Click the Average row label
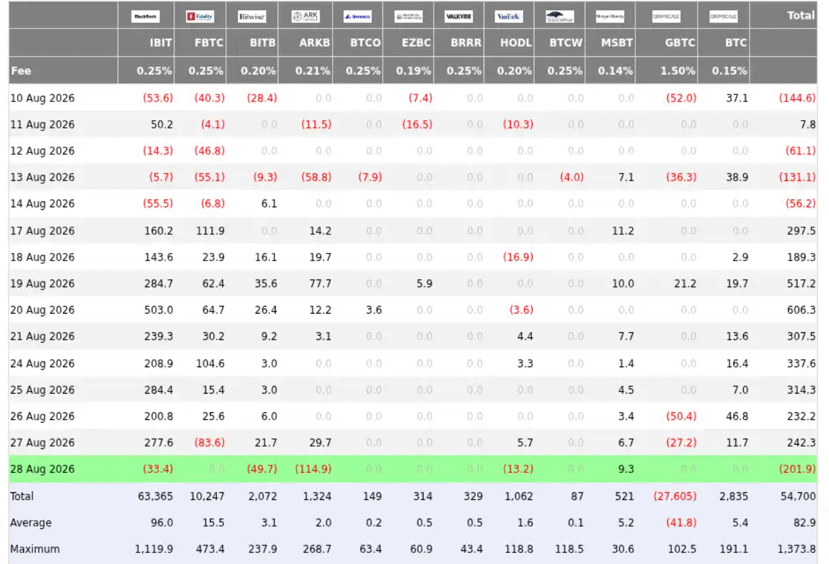This screenshot has width=829, height=564. pos(31,523)
